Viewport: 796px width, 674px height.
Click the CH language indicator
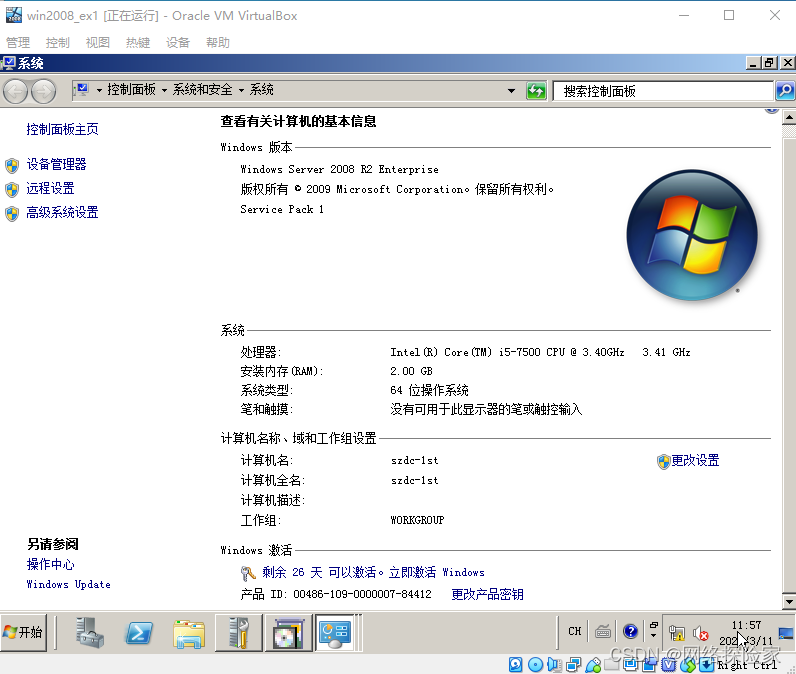[575, 631]
